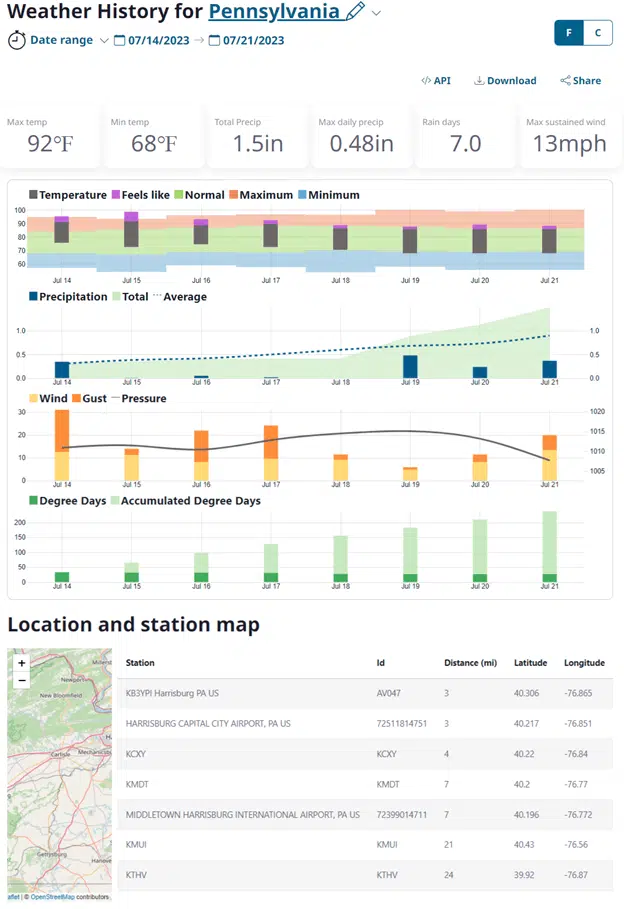Screen dimensions: 624x909
Task: Switch temperature units to Celsius
Action: (597, 32)
